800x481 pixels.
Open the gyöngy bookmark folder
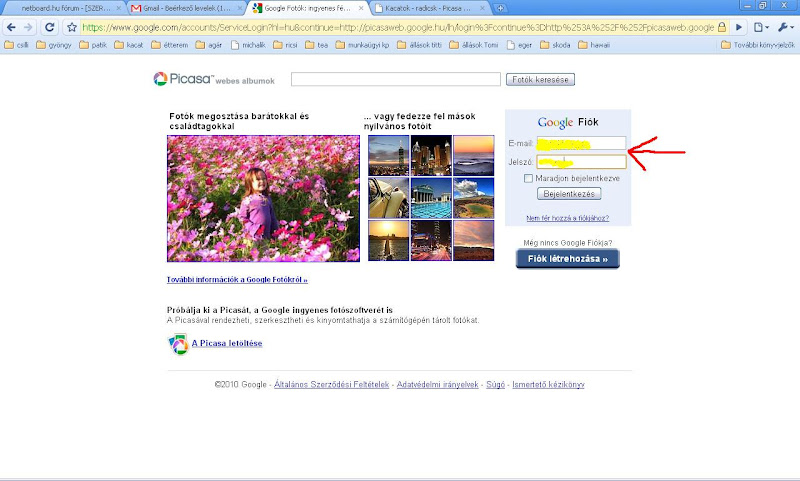pyautogui.click(x=54, y=45)
